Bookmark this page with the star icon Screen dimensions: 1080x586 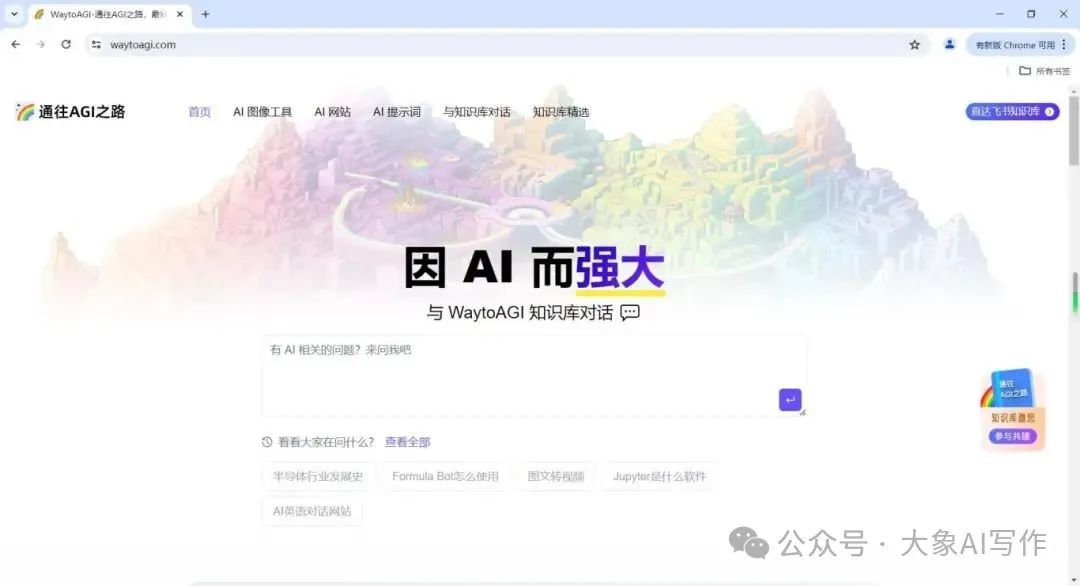915,45
